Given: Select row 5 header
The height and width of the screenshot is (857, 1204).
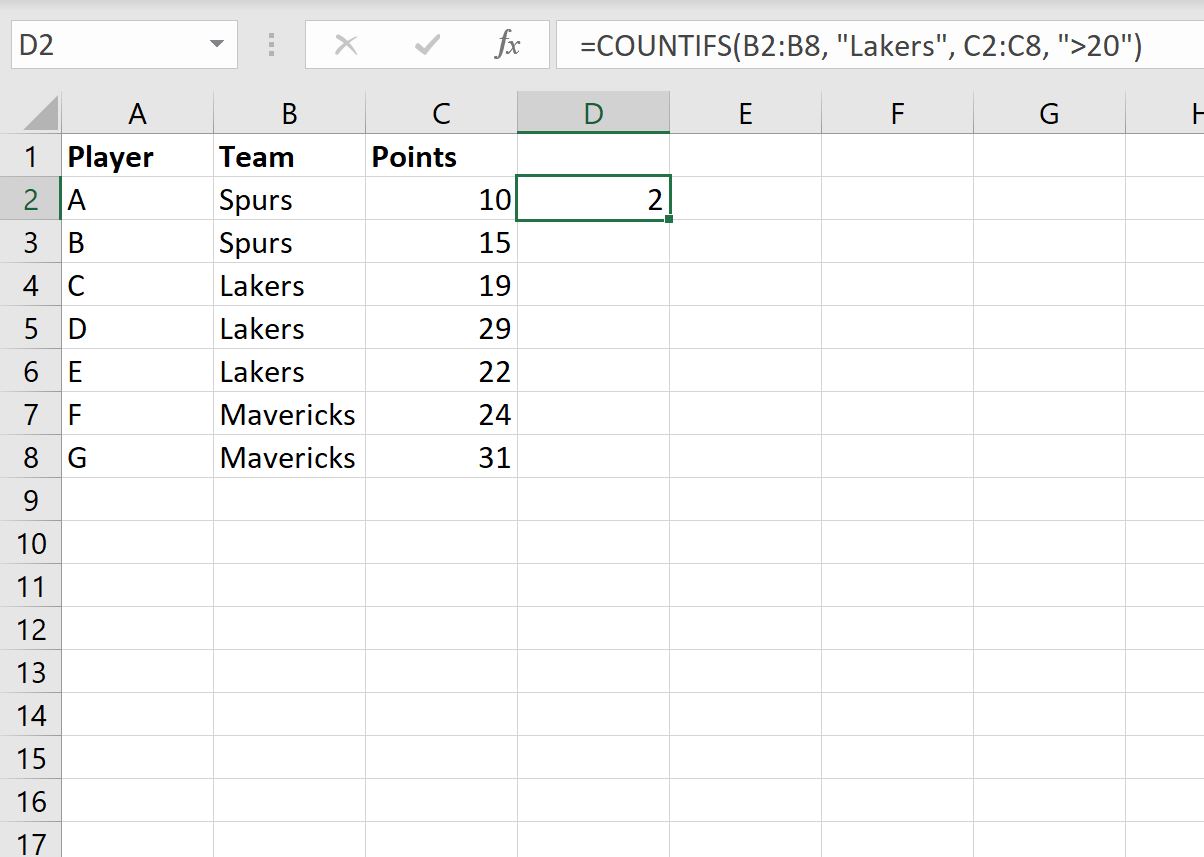Looking at the screenshot, I should 31,328.
